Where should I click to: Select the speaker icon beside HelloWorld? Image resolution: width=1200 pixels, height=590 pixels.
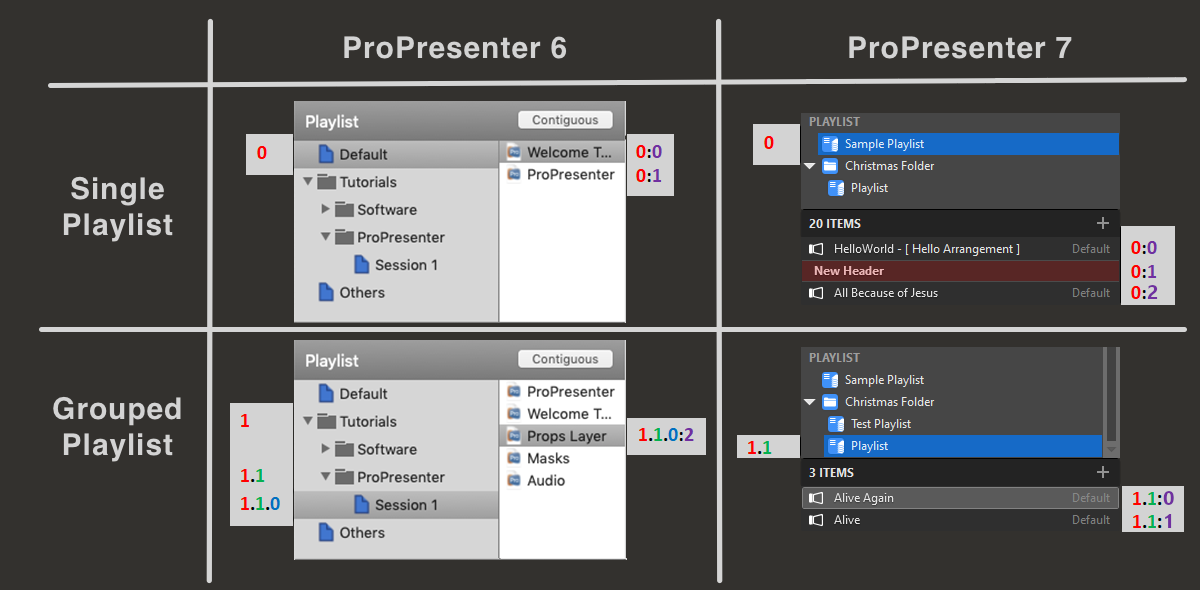(x=815, y=248)
